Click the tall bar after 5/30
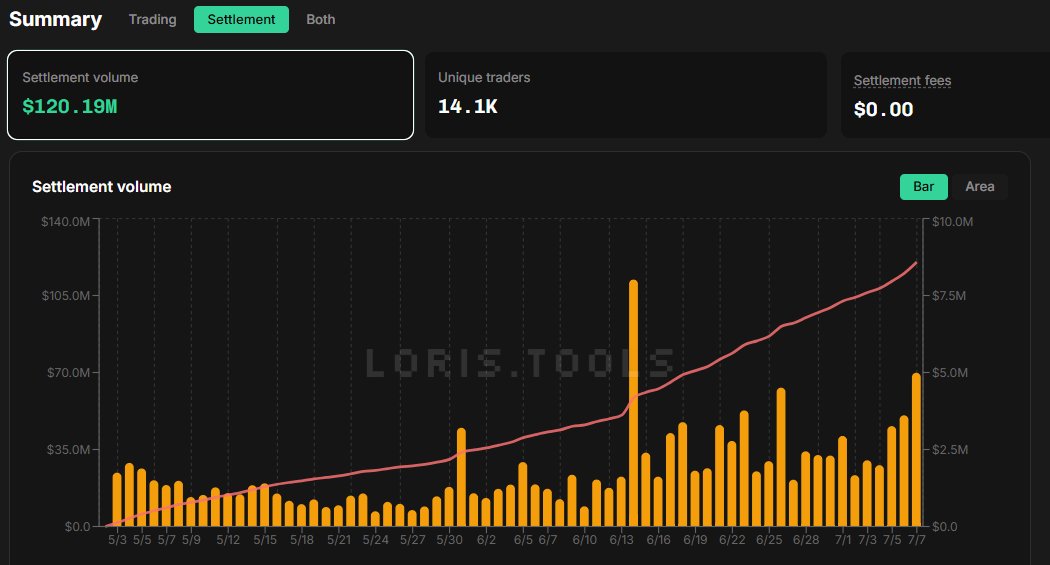The width and height of the screenshot is (1050, 565). point(461,477)
